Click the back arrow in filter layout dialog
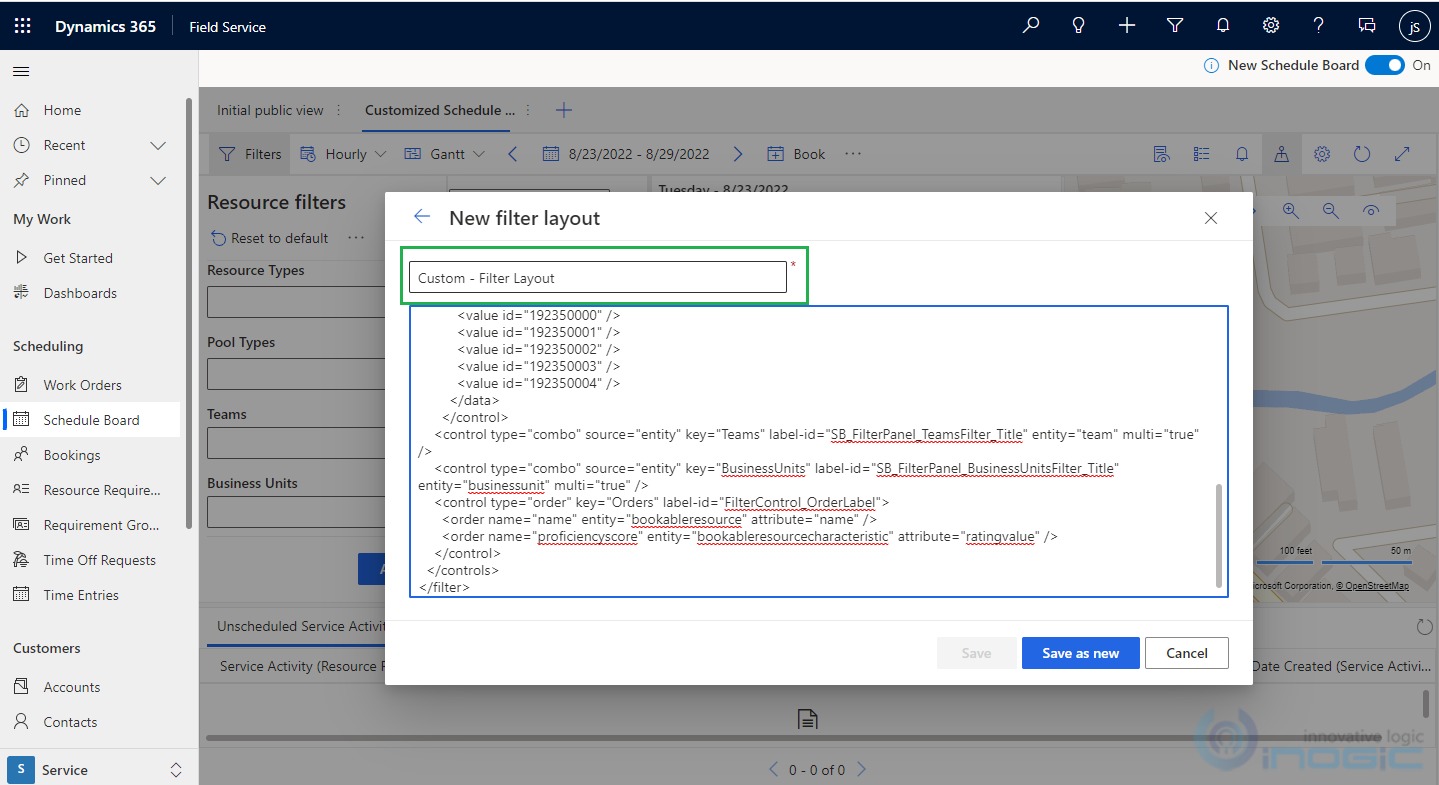 tap(422, 217)
